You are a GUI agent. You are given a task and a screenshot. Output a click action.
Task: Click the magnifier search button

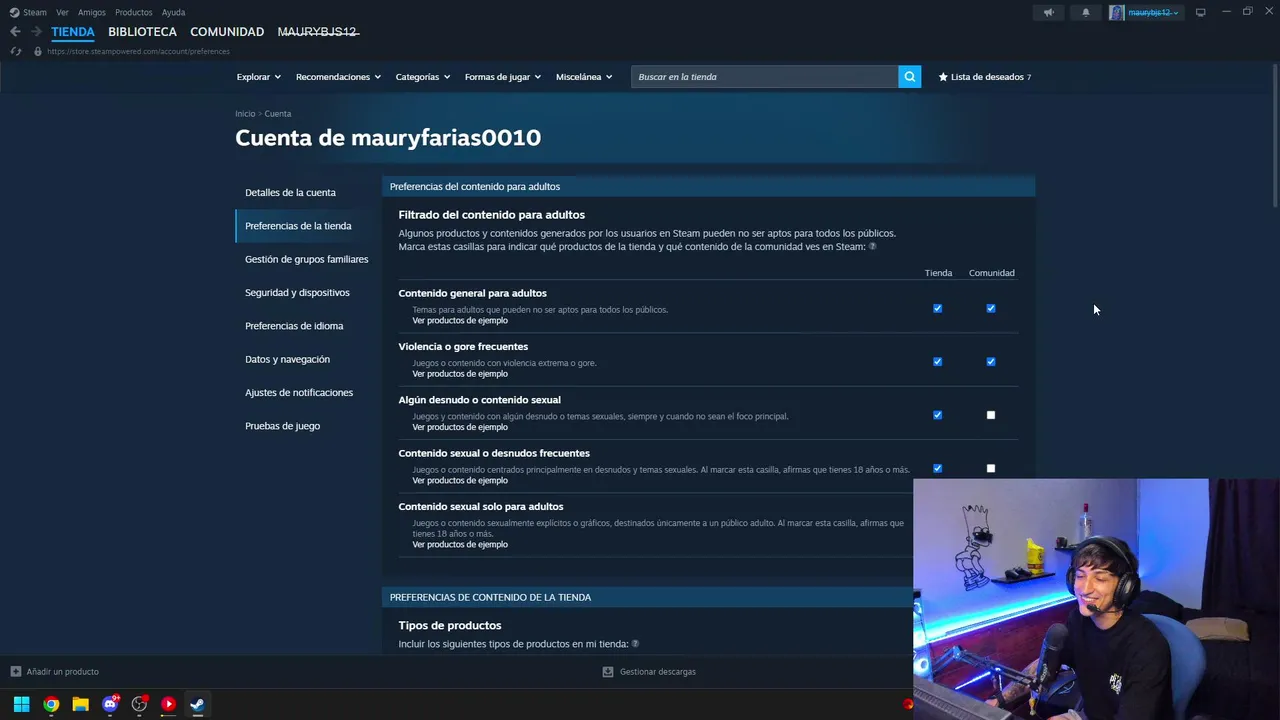(909, 77)
